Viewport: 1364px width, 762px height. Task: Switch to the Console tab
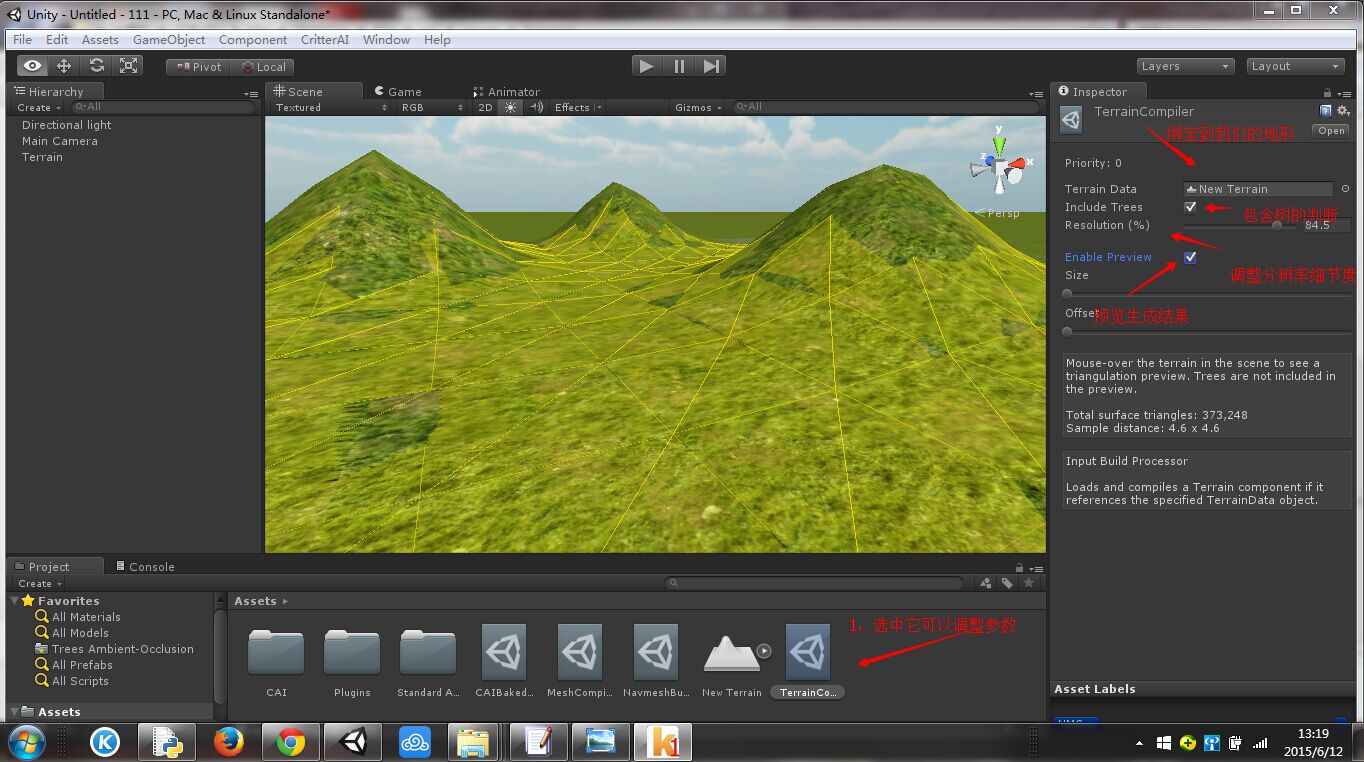click(145, 566)
